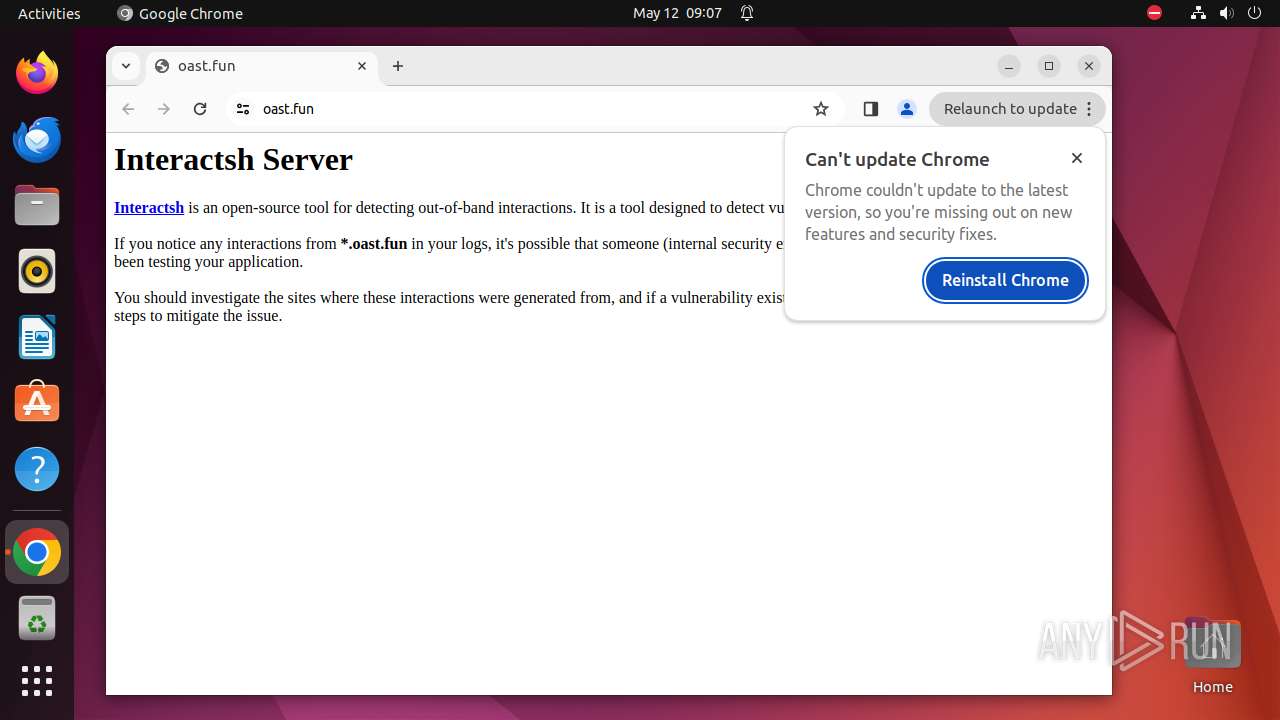This screenshot has width=1280, height=720.
Task: Open the Google Chrome app menu
Action: (180, 13)
